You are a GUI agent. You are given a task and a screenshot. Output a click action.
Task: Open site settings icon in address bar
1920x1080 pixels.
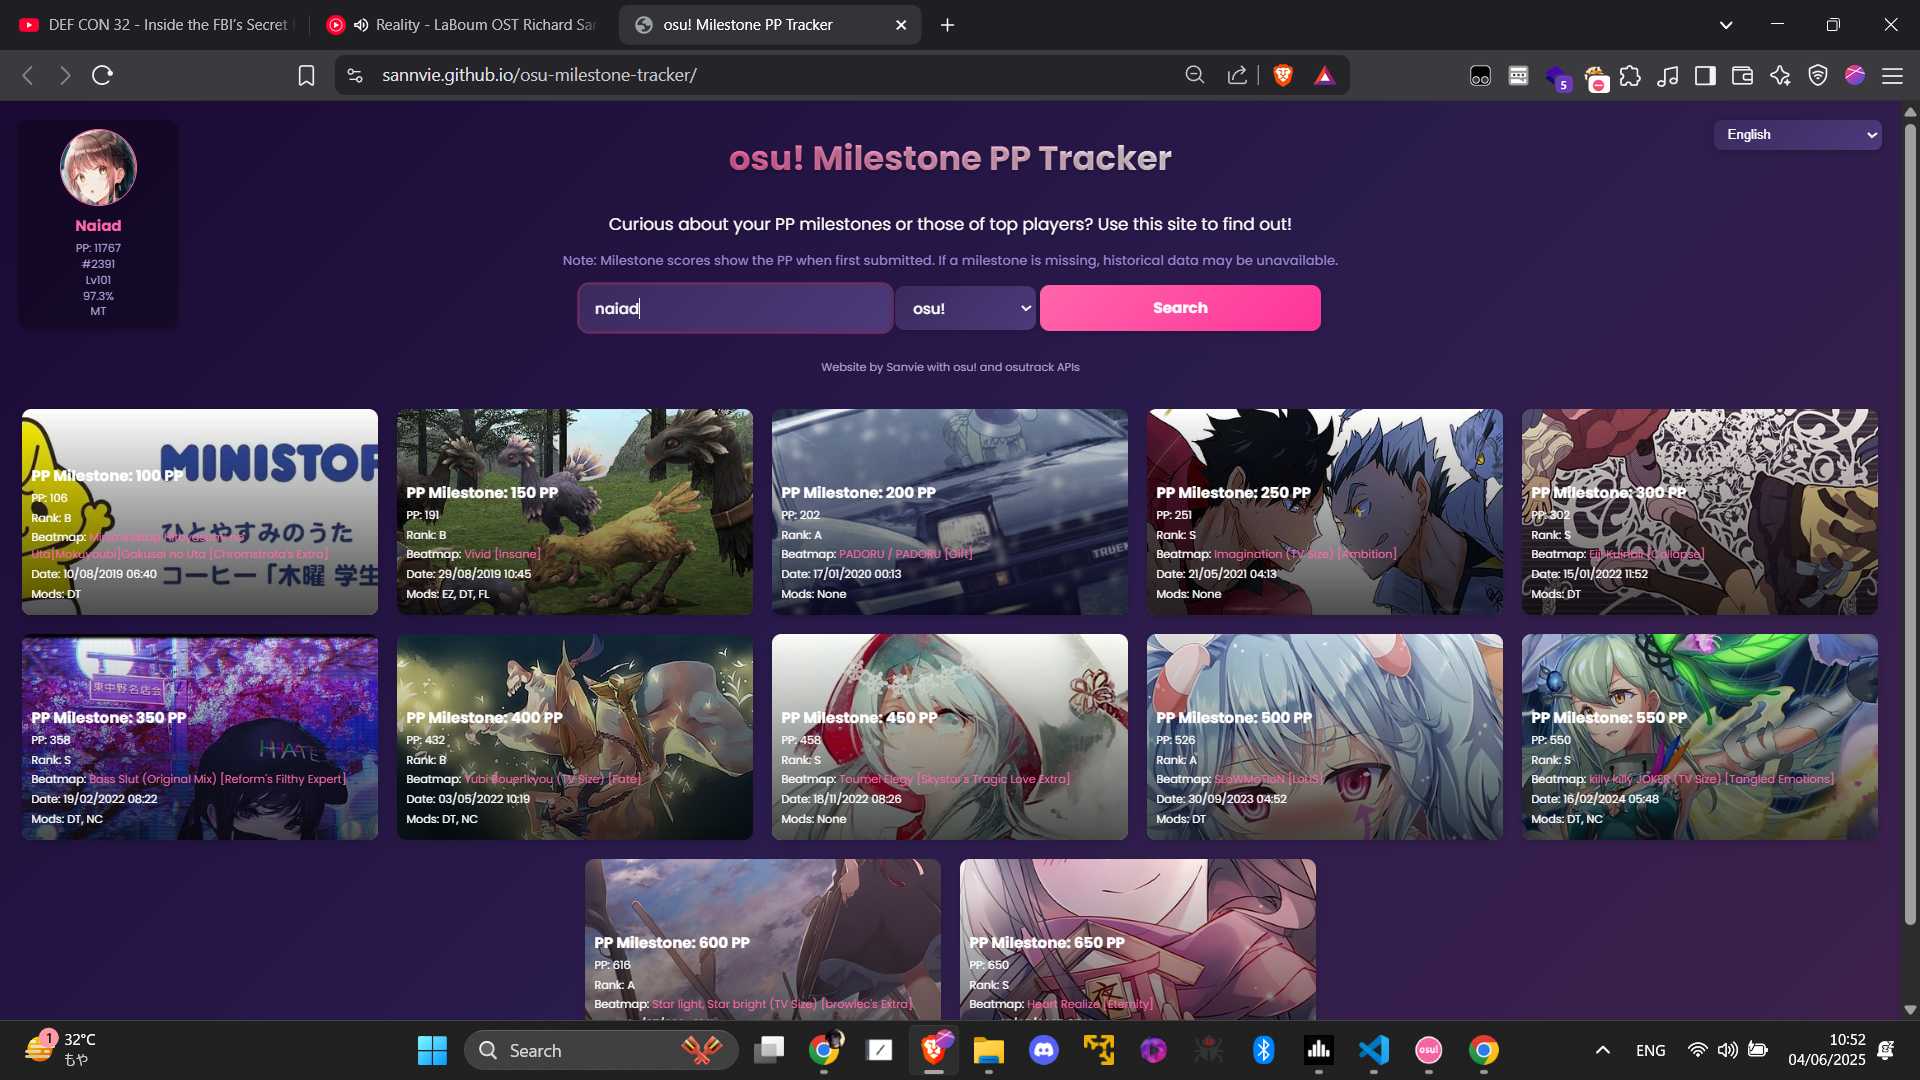click(x=355, y=75)
